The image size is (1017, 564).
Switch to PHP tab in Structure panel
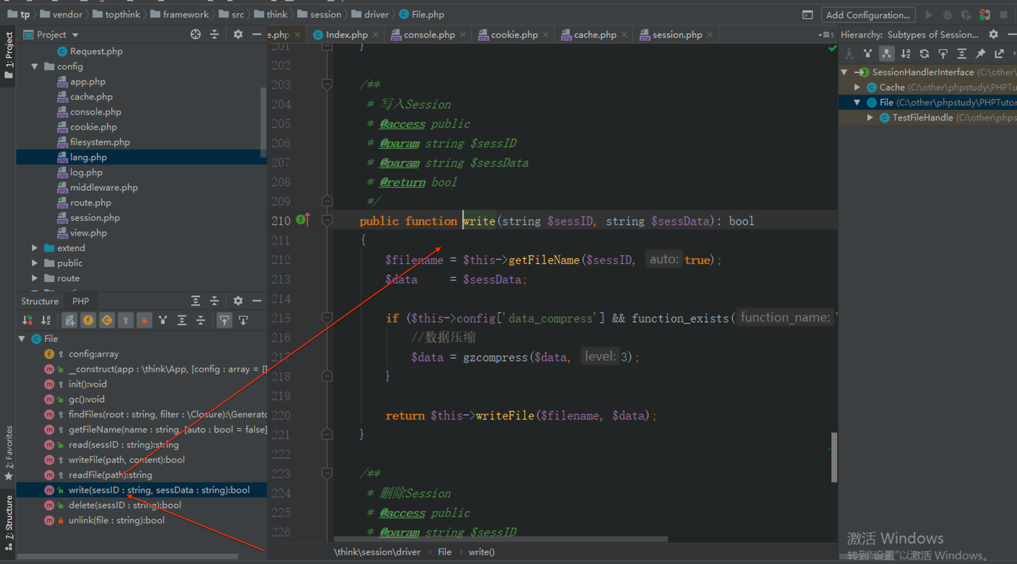[x=80, y=301]
